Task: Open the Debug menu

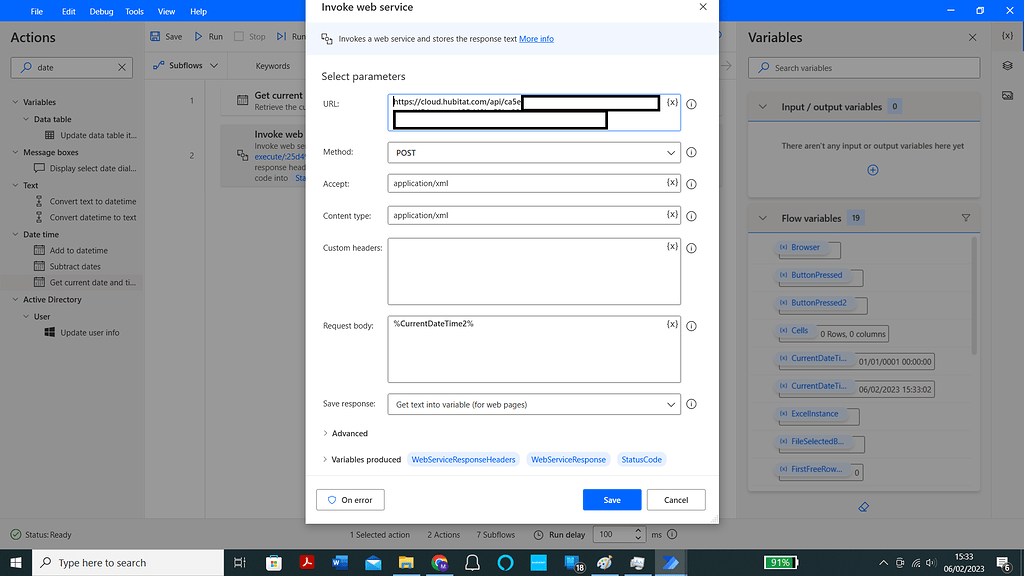Action: point(100,11)
